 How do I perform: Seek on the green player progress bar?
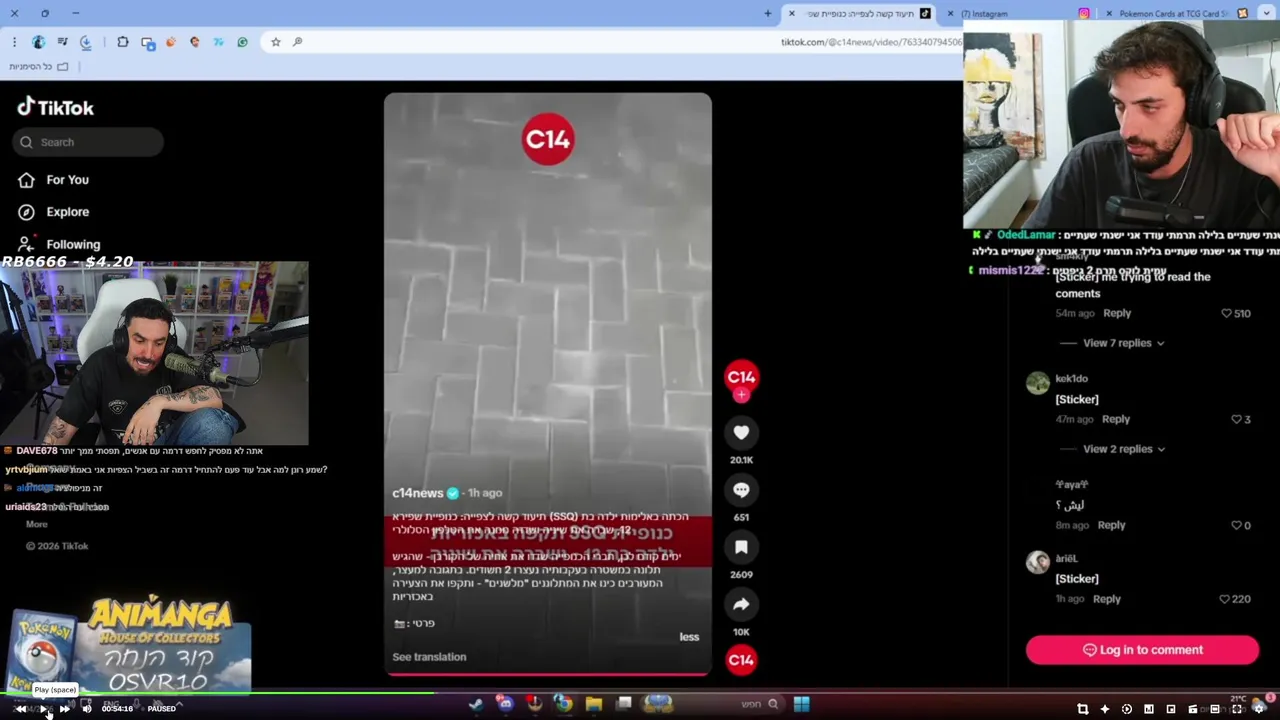tap(217, 693)
